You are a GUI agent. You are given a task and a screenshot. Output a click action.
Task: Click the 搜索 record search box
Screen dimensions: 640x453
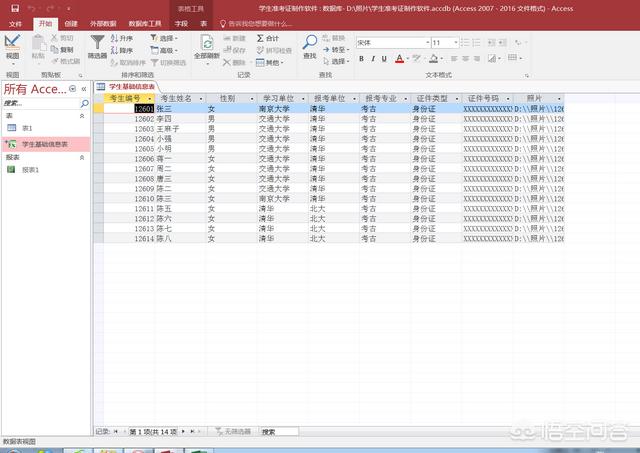[x=278, y=431]
